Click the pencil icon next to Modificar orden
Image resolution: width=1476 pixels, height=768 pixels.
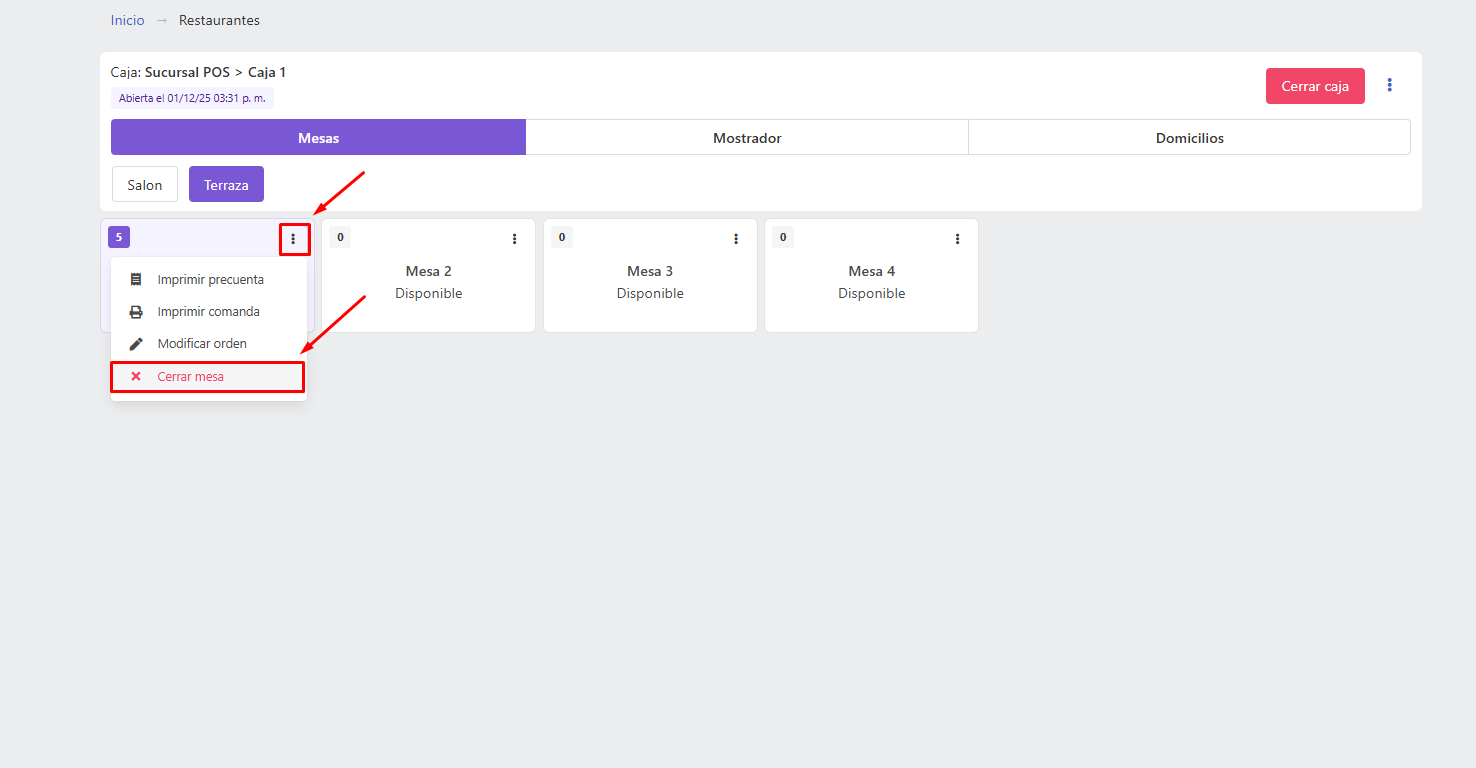(x=136, y=344)
